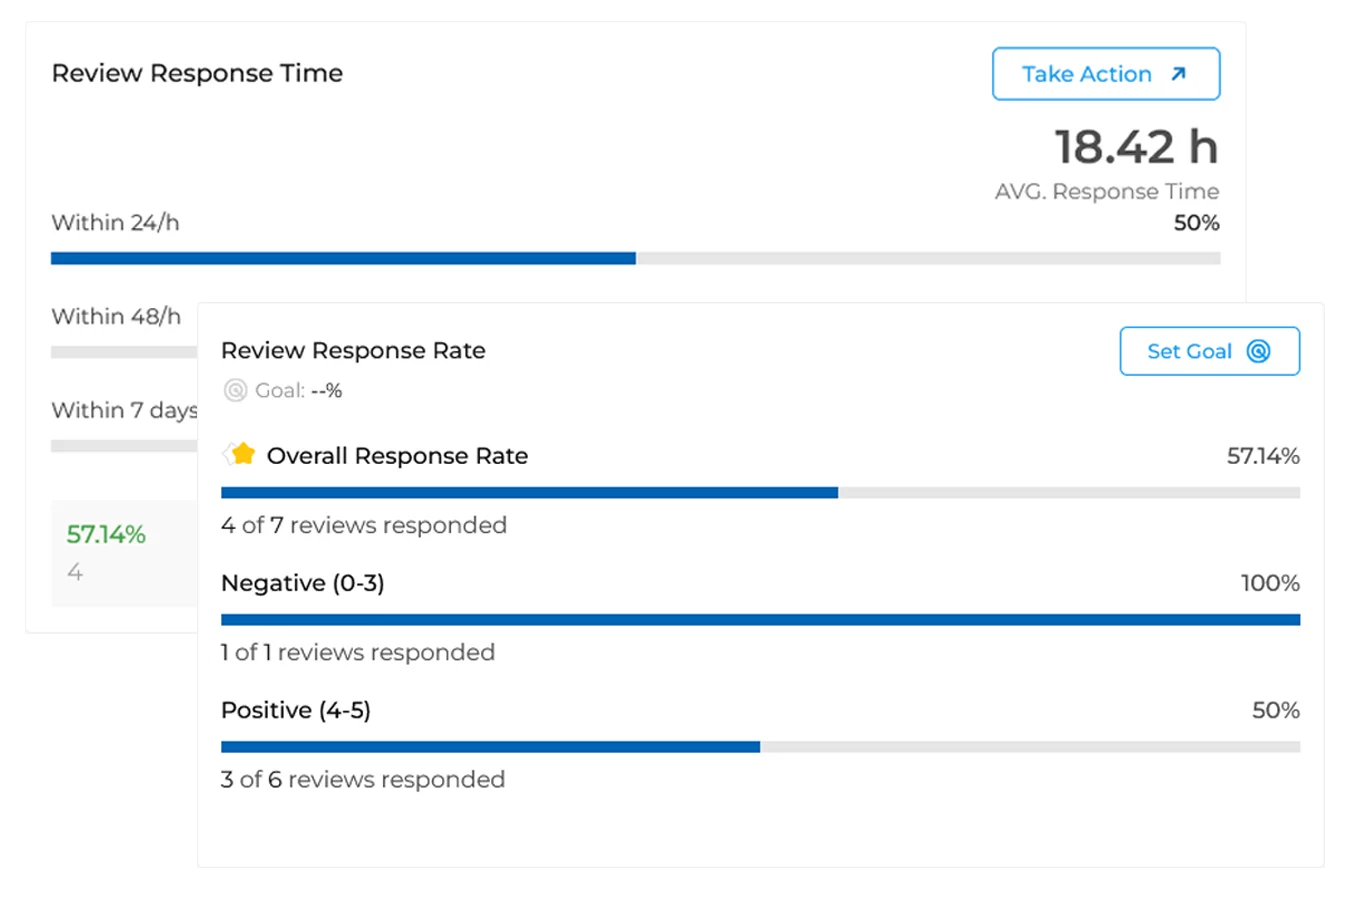The height and width of the screenshot is (898, 1350).
Task: Click the target icon in Set Goal
Action: coord(1258,351)
